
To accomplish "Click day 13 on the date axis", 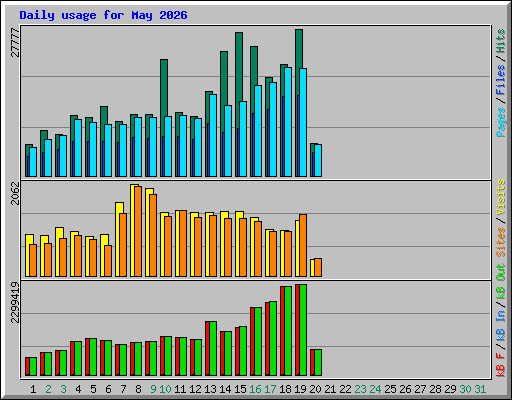I will pos(210,389).
